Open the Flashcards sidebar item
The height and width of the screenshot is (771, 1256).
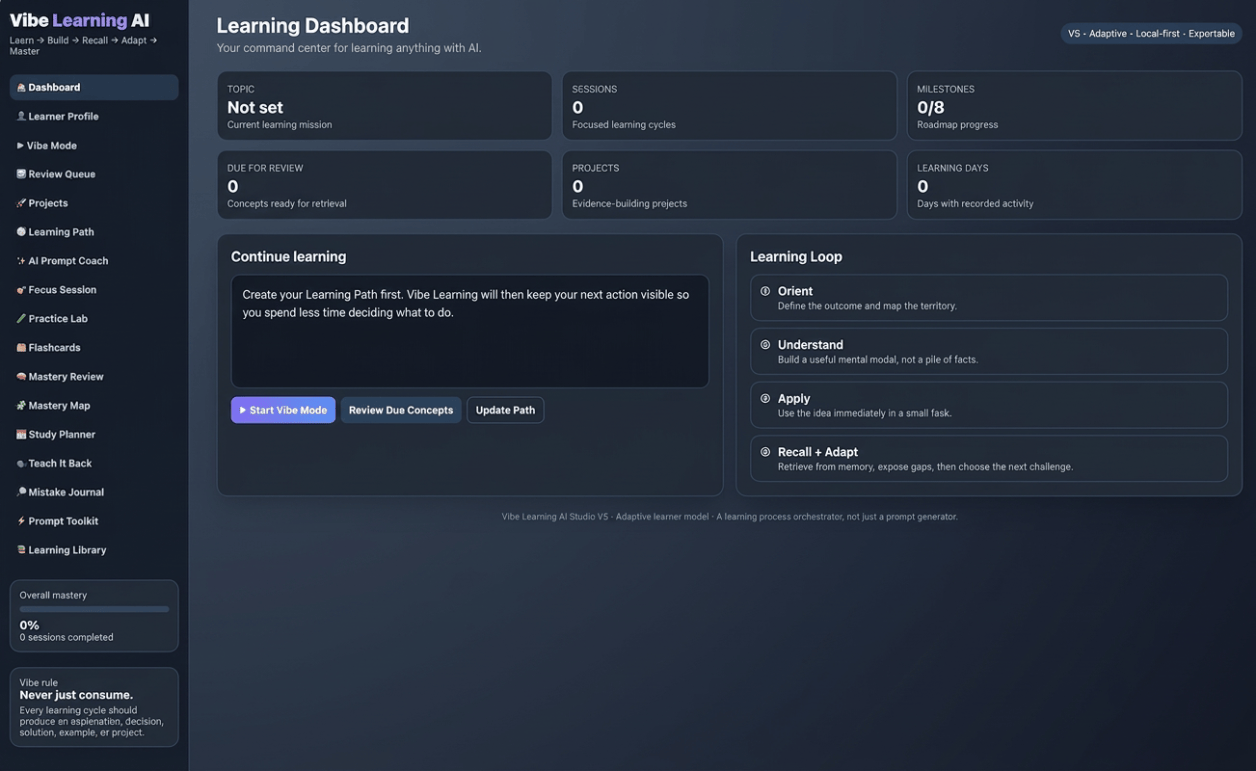(x=94, y=348)
